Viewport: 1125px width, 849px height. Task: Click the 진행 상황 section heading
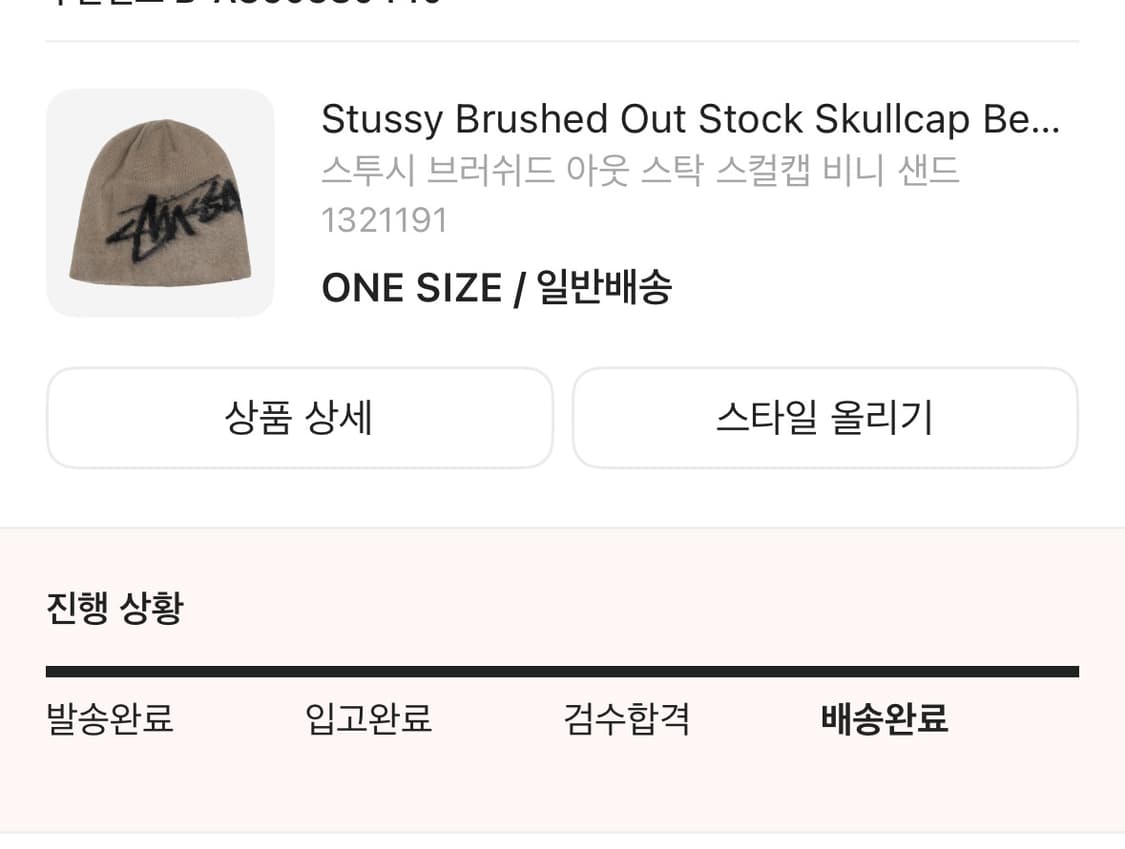pos(115,608)
